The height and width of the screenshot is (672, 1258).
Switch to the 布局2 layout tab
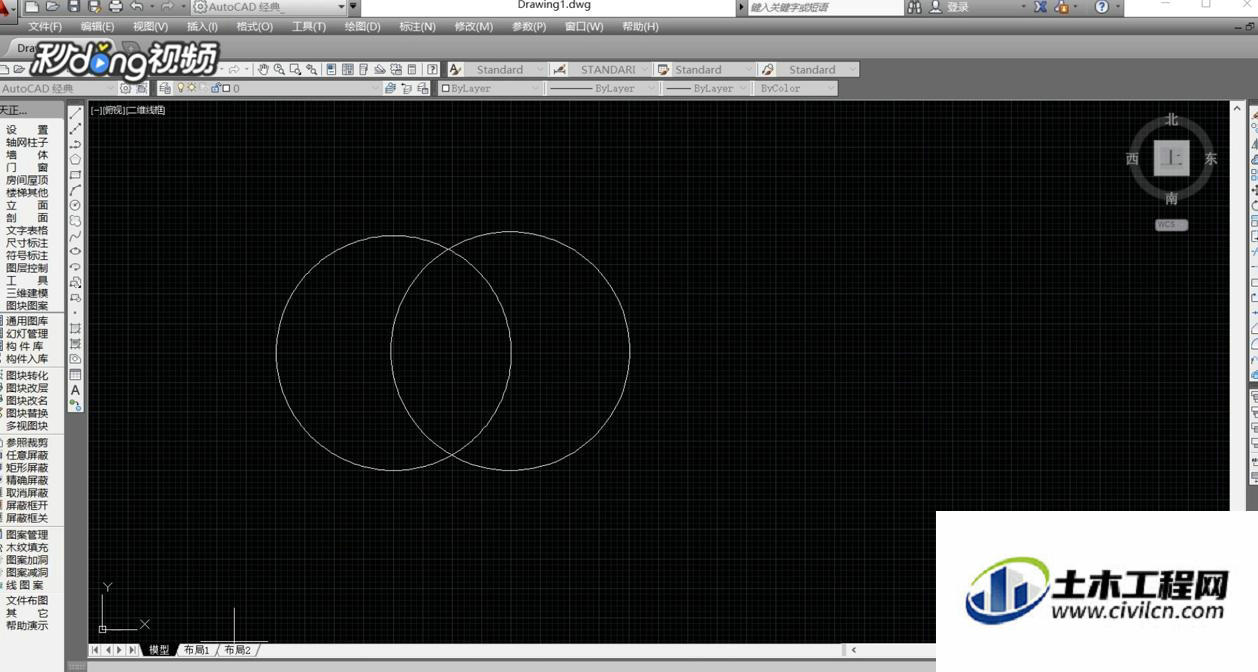coord(237,650)
